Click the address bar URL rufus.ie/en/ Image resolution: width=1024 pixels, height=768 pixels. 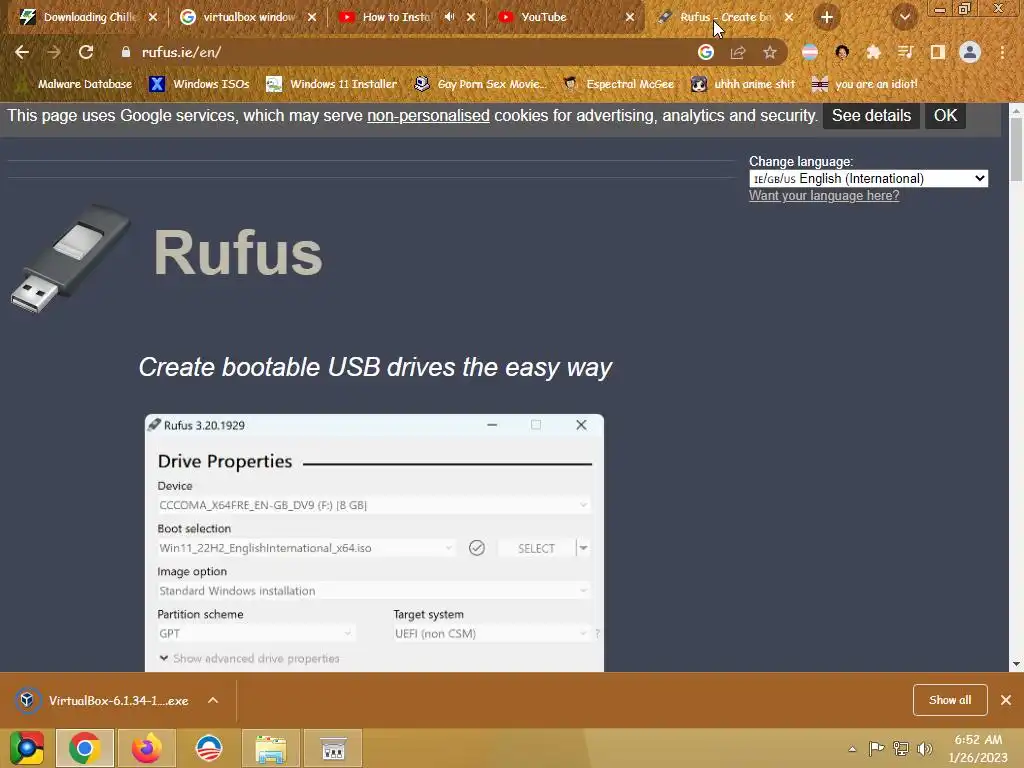point(182,52)
